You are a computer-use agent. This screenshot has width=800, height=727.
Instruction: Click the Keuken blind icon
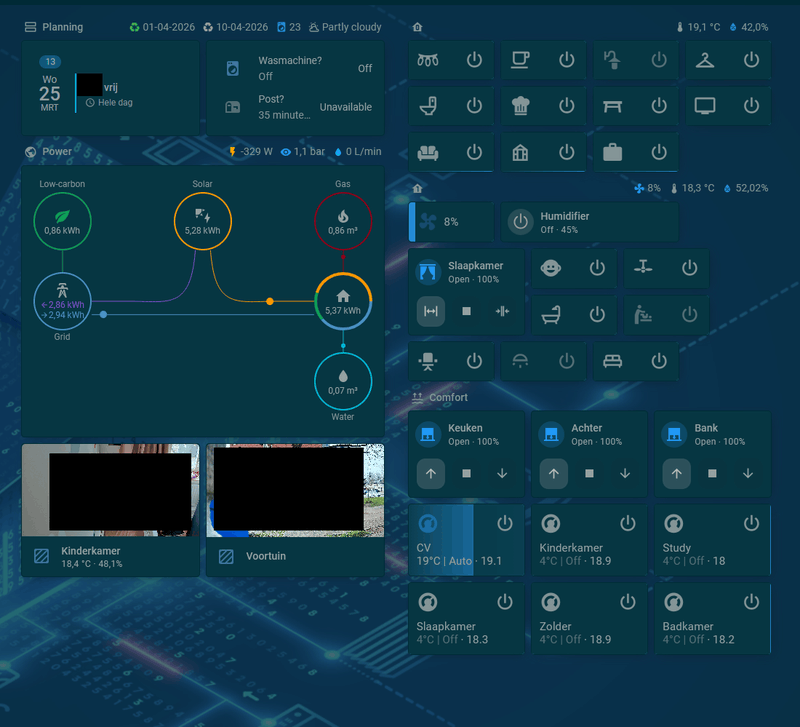click(428, 434)
